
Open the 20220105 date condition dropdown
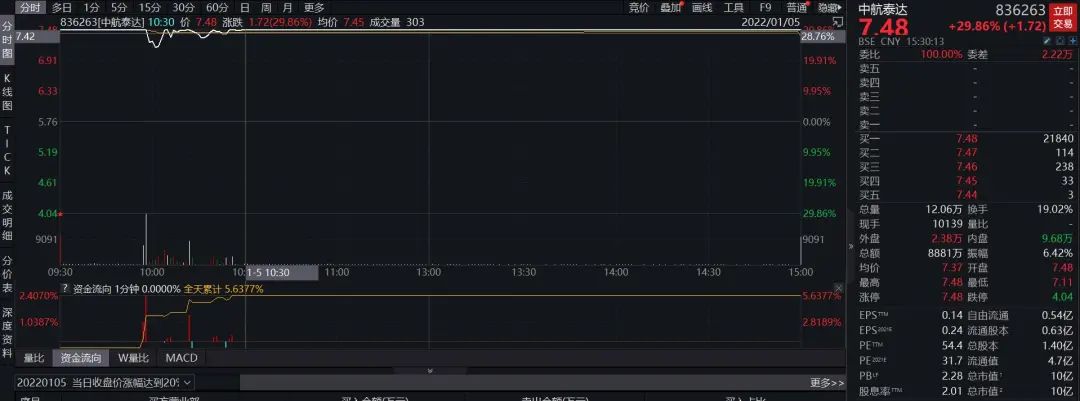105,382
